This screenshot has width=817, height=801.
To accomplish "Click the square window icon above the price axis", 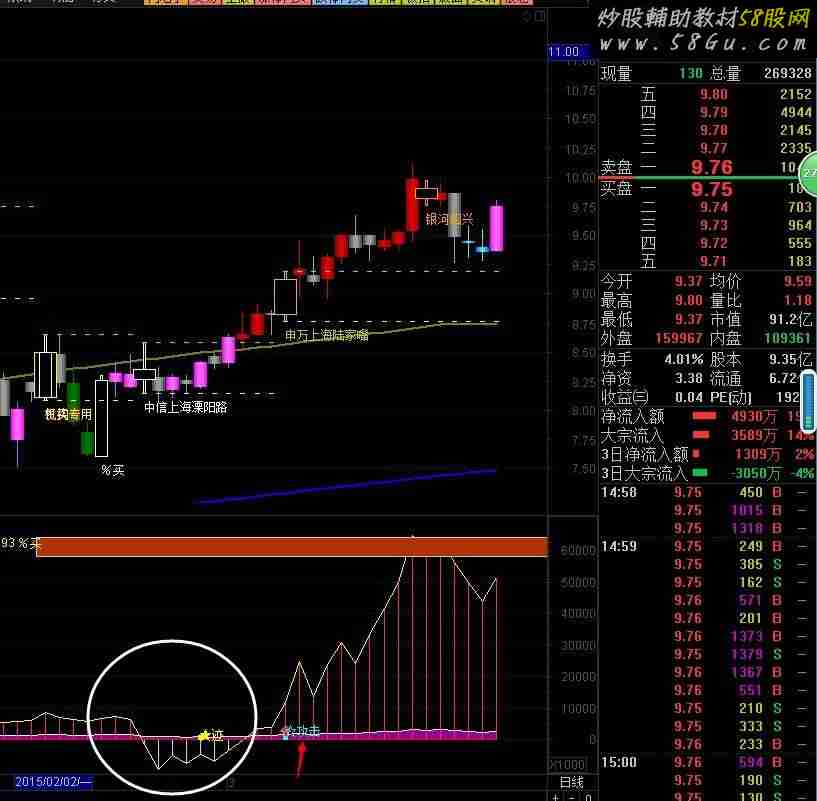I will click(540, 16).
